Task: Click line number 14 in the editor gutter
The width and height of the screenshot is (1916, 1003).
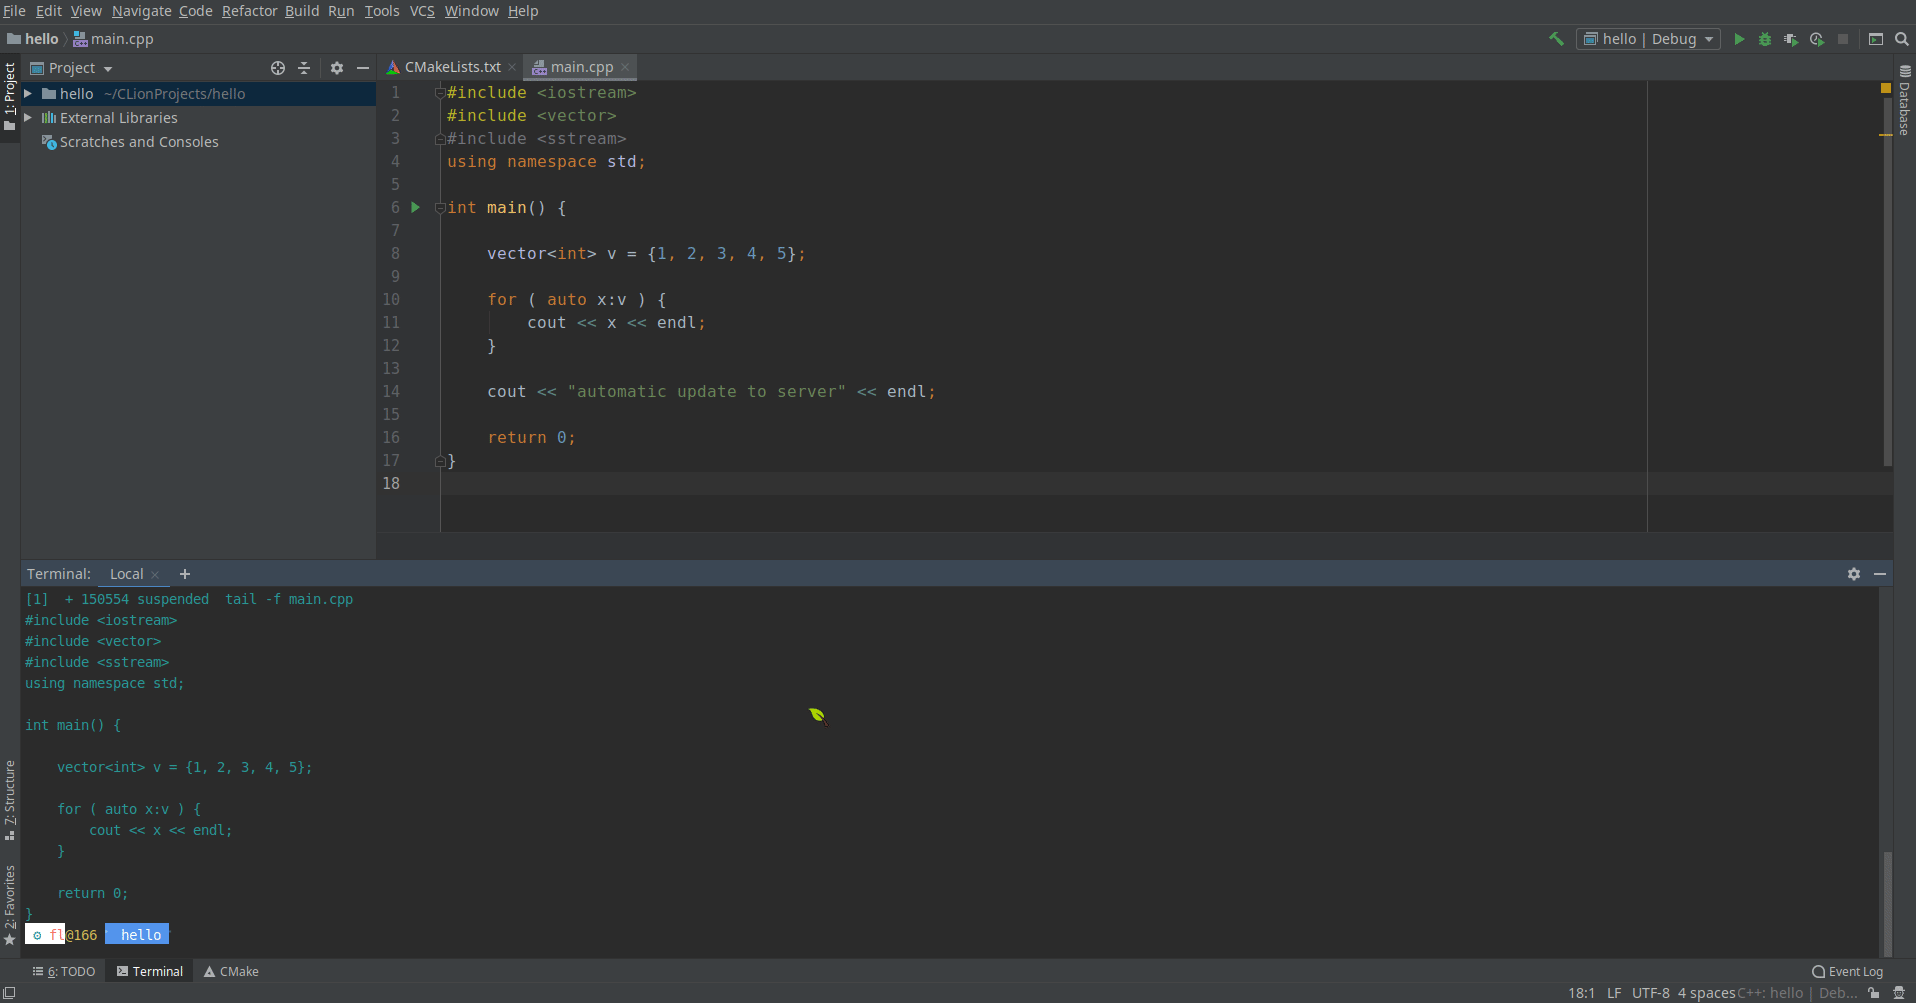Action: click(x=391, y=392)
